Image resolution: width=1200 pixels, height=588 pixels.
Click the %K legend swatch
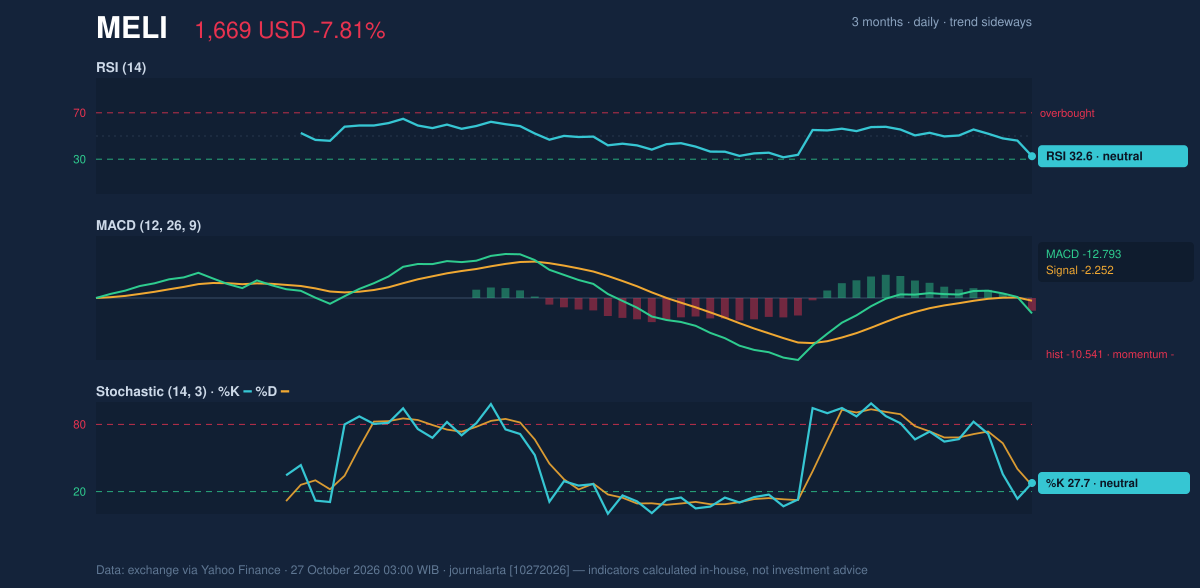(248, 391)
